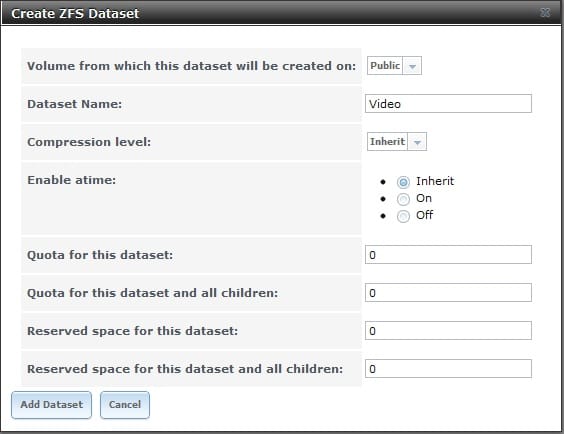The image size is (564, 434).
Task: Click the Create ZFS Dataset title bar
Action: click(281, 13)
